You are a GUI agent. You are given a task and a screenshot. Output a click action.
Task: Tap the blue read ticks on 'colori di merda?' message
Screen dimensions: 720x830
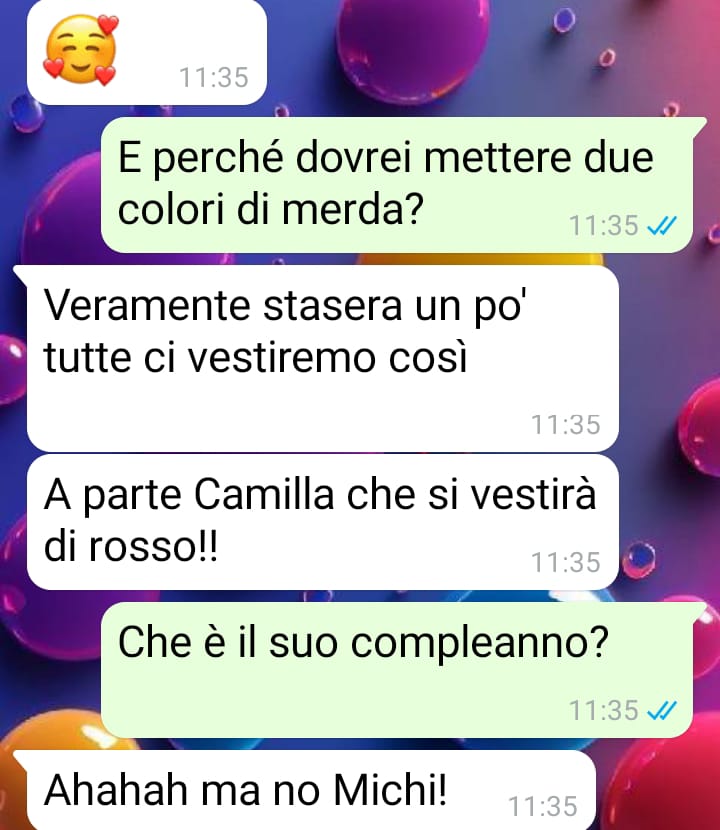pos(662,226)
